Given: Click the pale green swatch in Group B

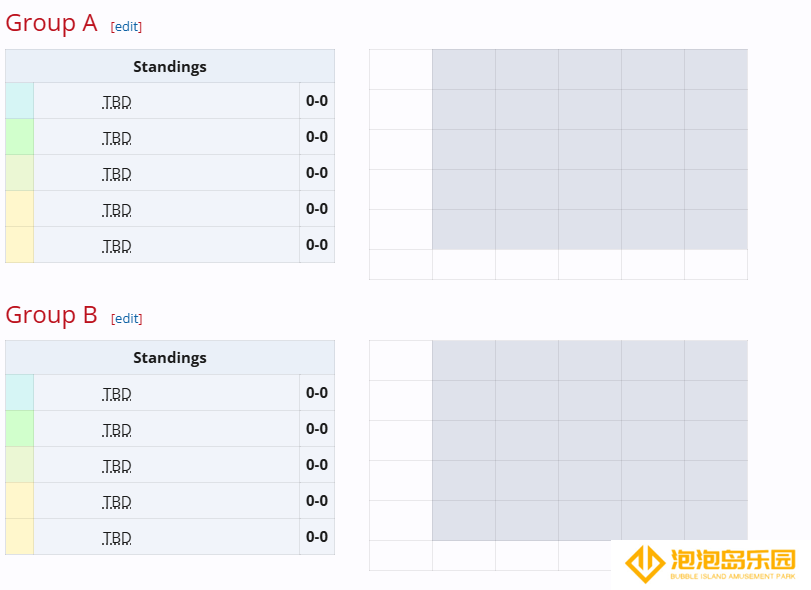Looking at the screenshot, I should [x=20, y=465].
